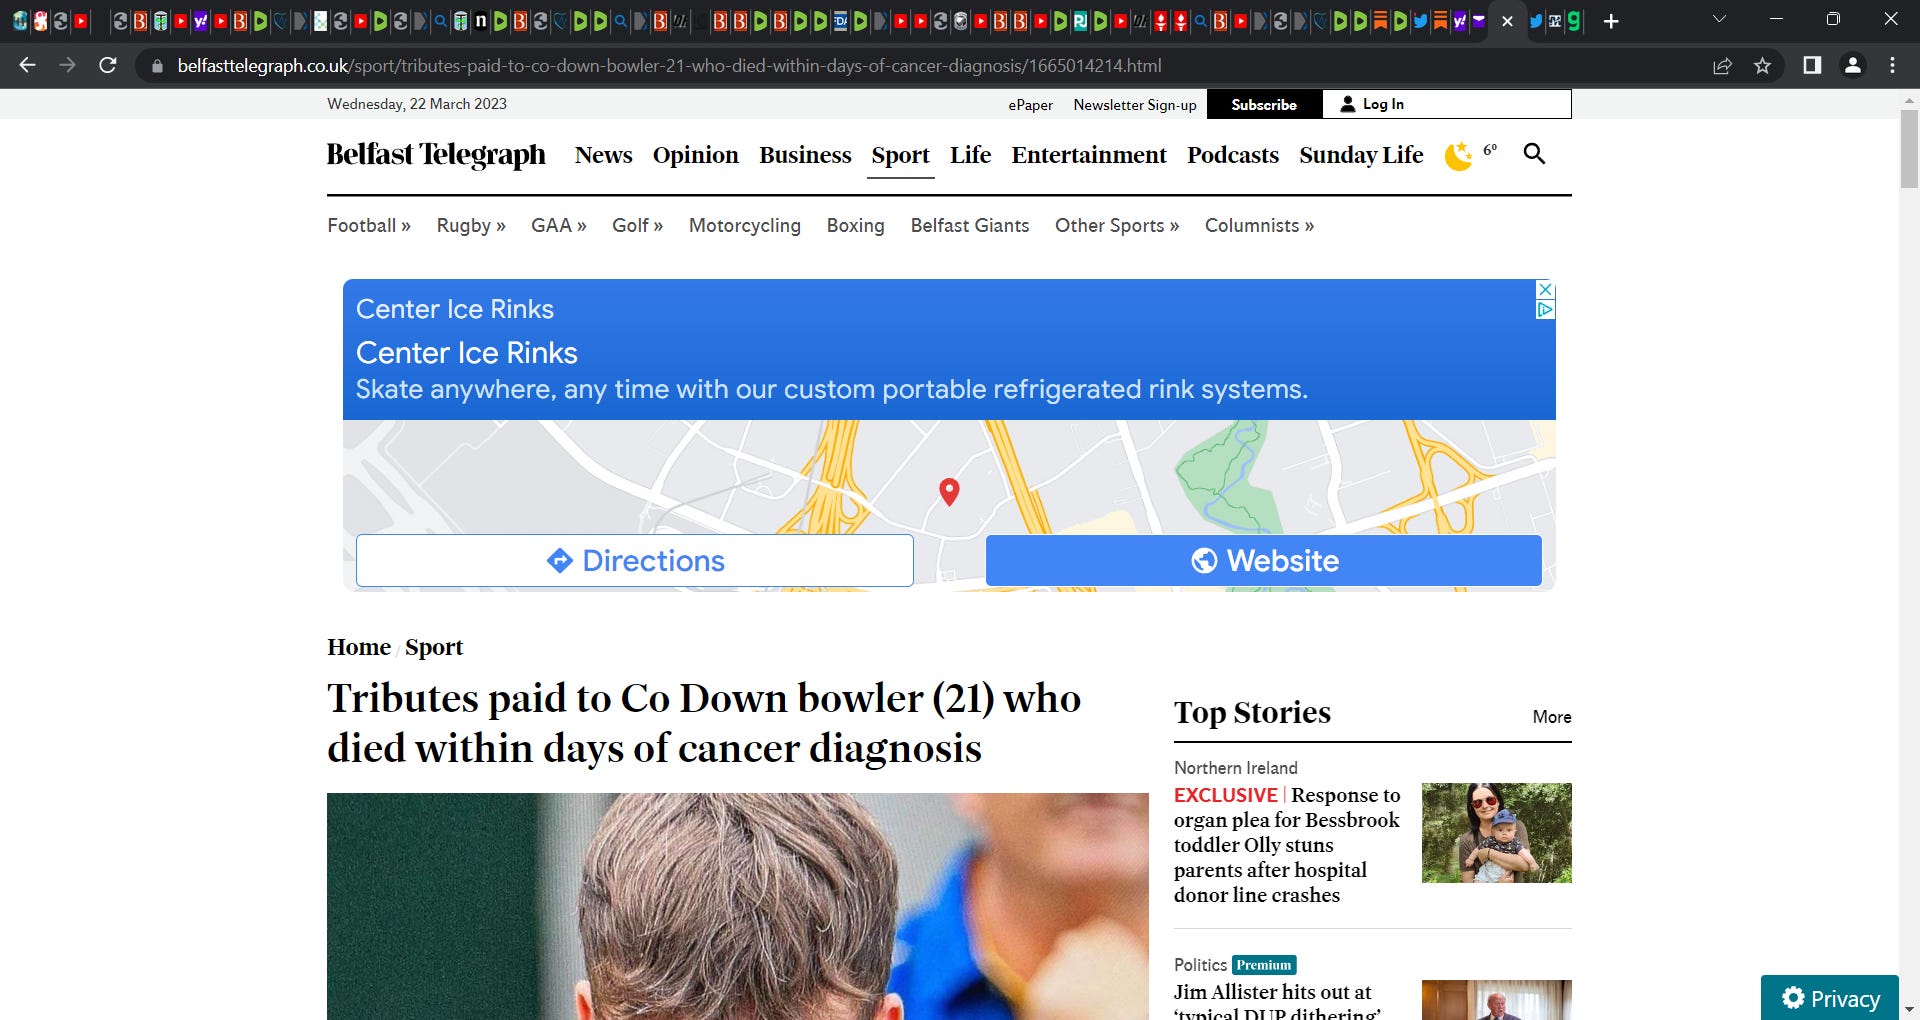Open the Opinion section
Image resolution: width=1920 pixels, height=1020 pixels.
tap(696, 155)
